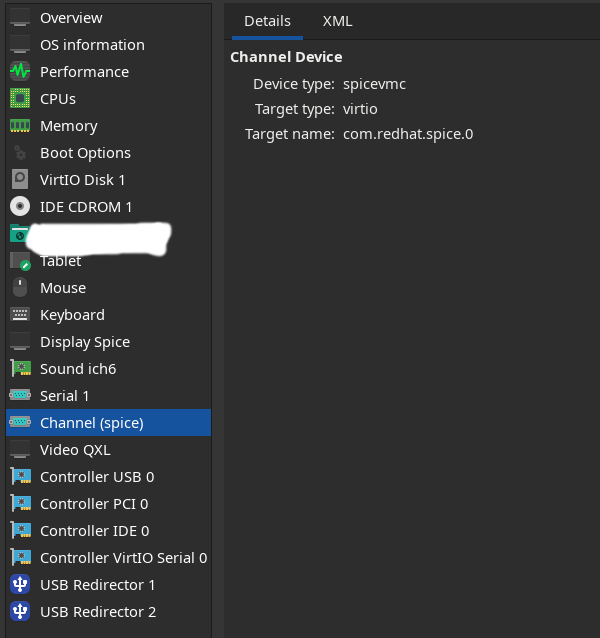Click the Performance graph icon
The image size is (600, 638).
20,72
